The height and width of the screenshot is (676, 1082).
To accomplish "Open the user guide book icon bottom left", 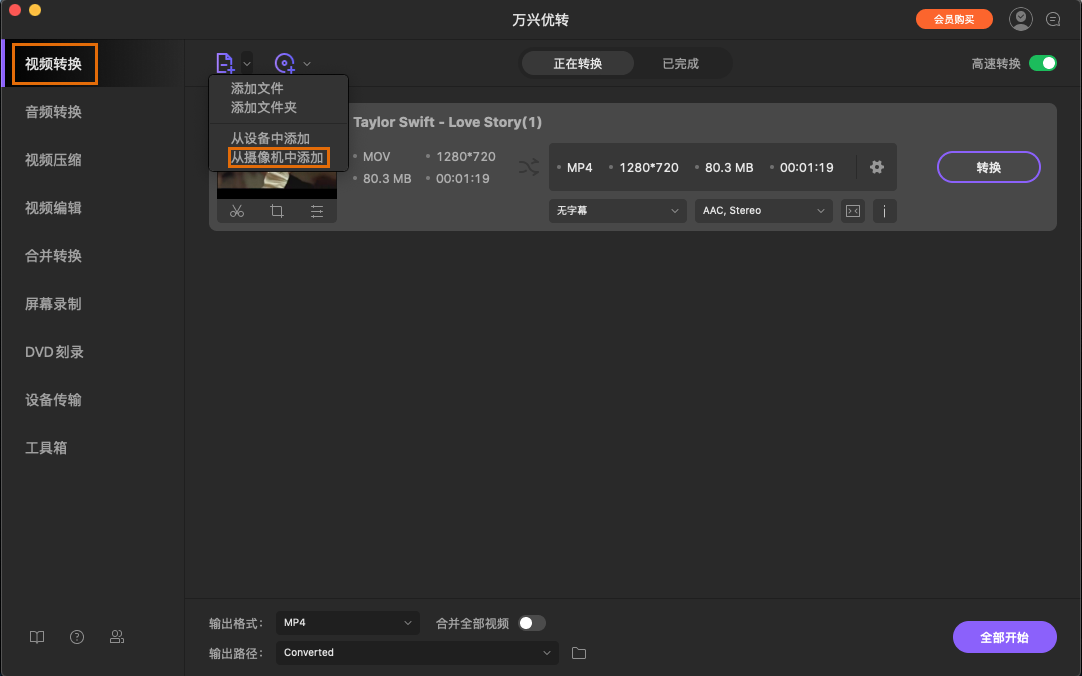I will 36,637.
